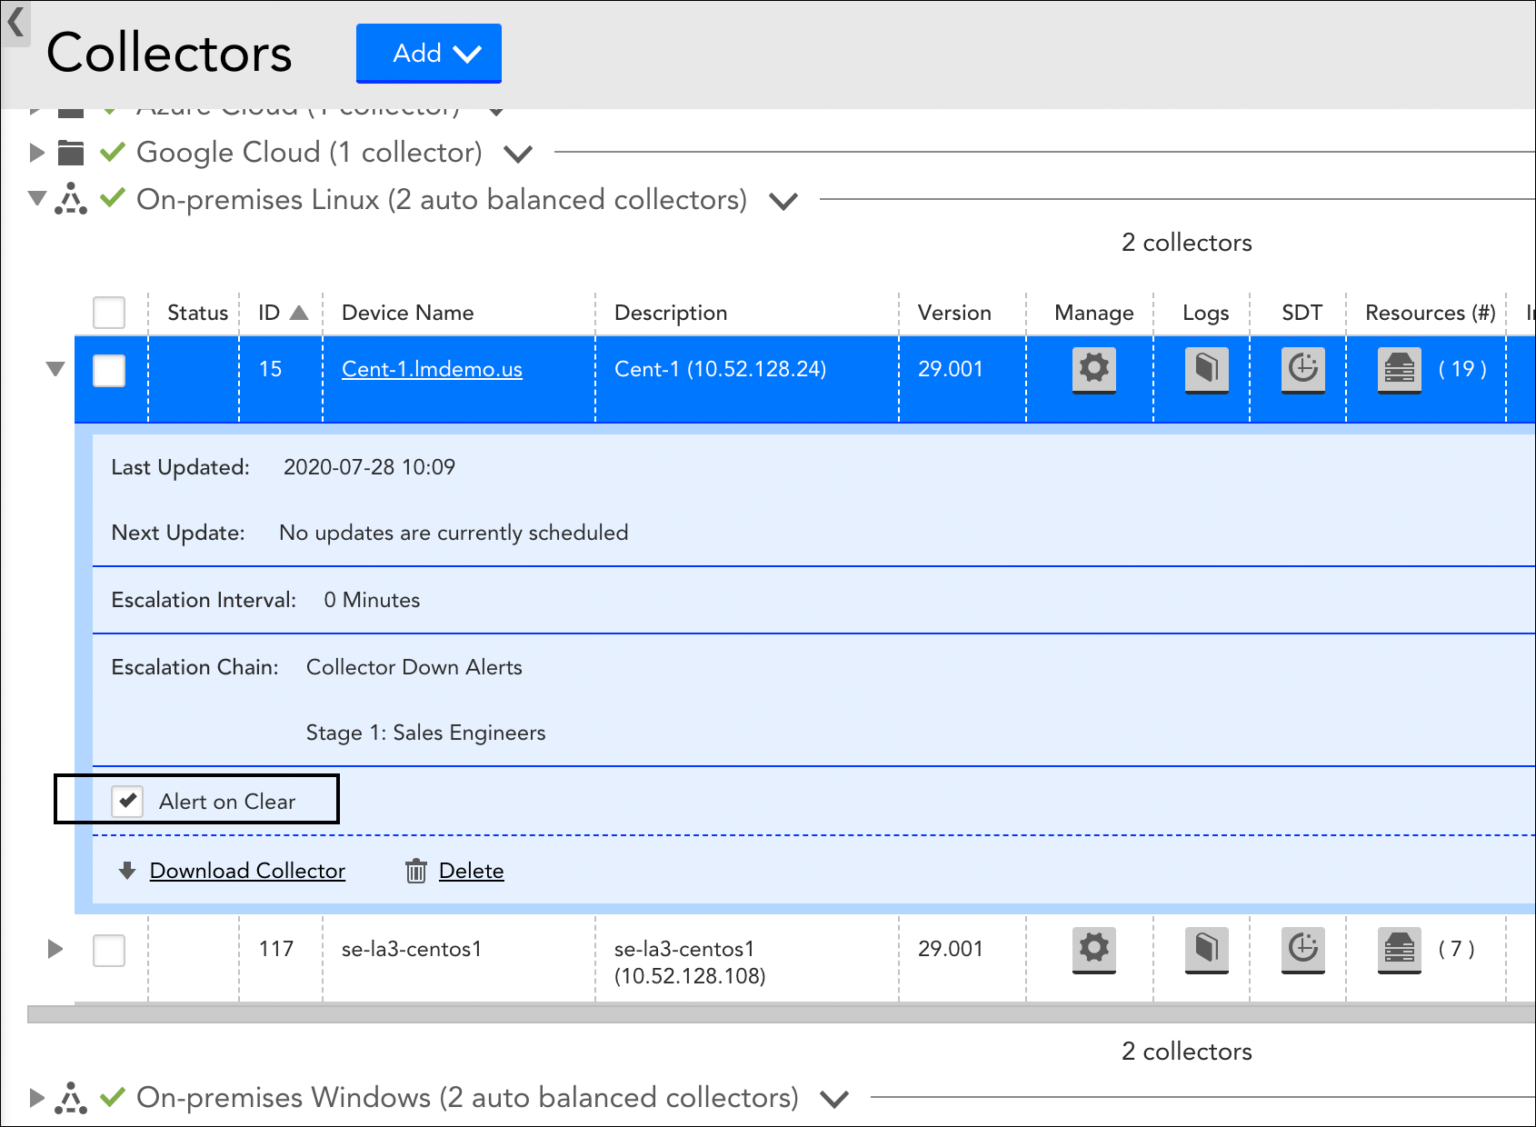Expand details for collector se-la3-centos1
This screenshot has width=1536, height=1127.
pos(55,950)
